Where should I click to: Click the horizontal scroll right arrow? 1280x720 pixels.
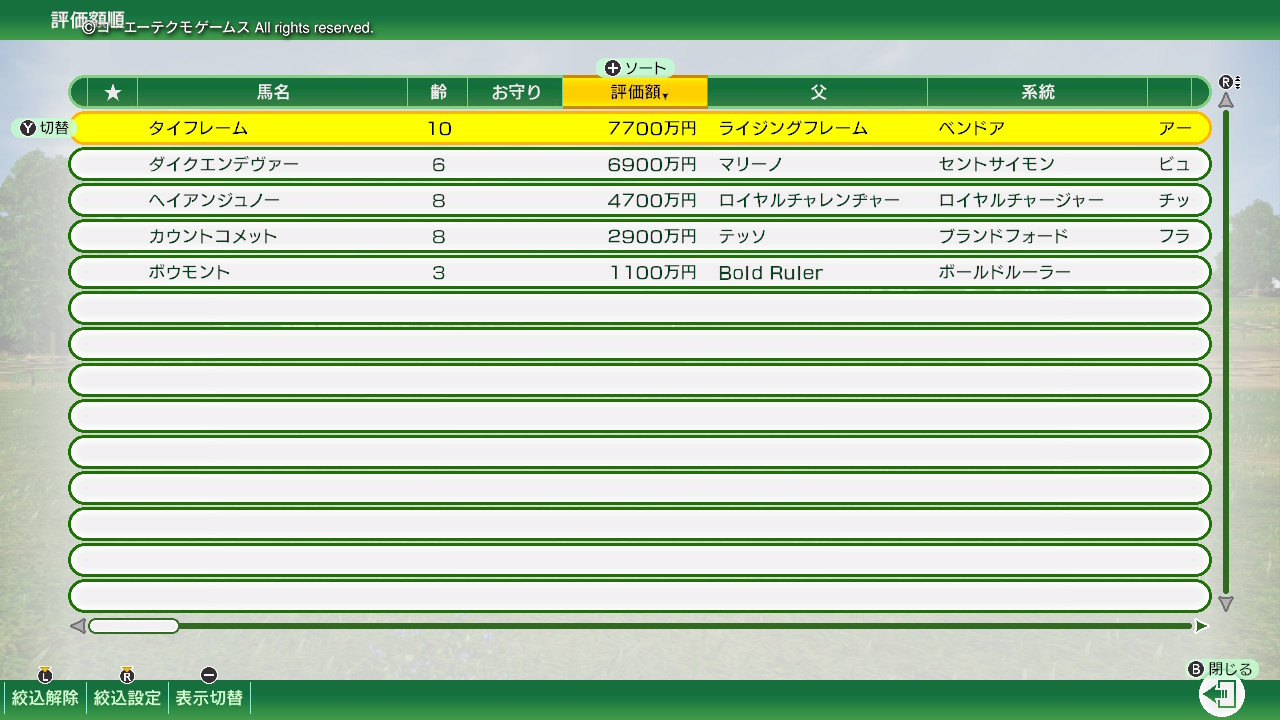tap(1201, 626)
